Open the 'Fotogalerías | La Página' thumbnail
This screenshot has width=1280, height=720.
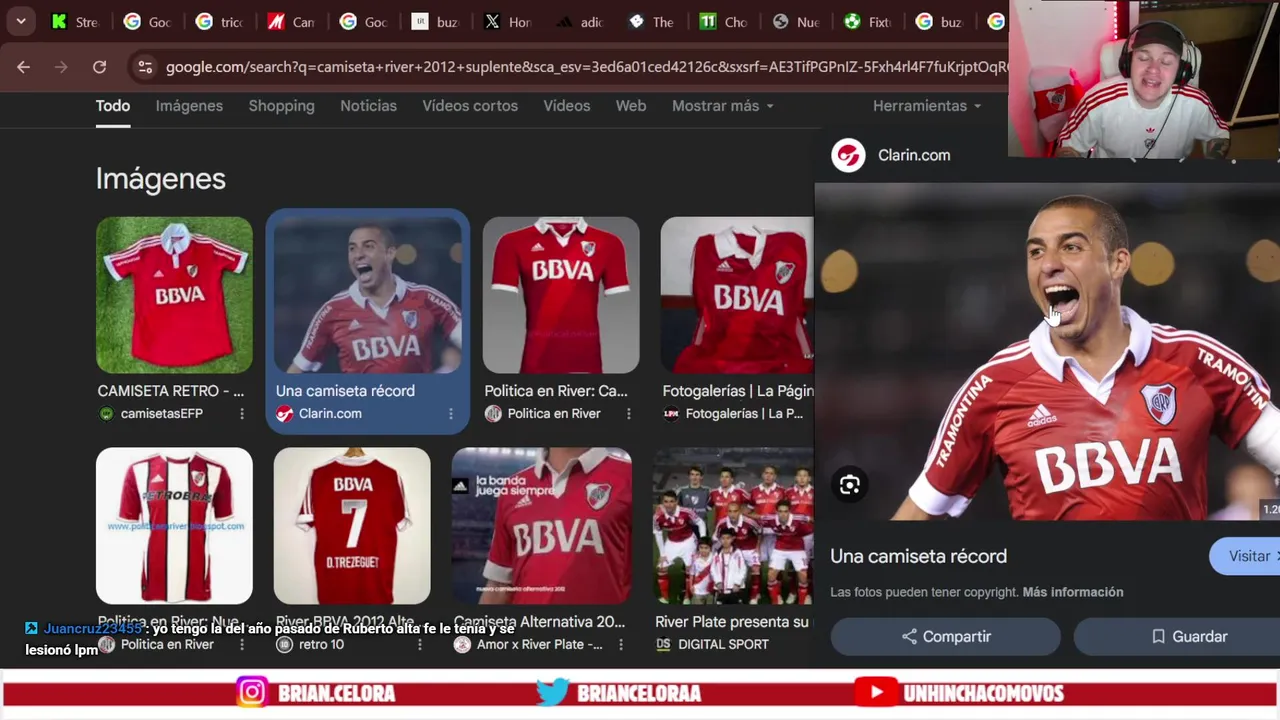pyautogui.click(x=737, y=295)
